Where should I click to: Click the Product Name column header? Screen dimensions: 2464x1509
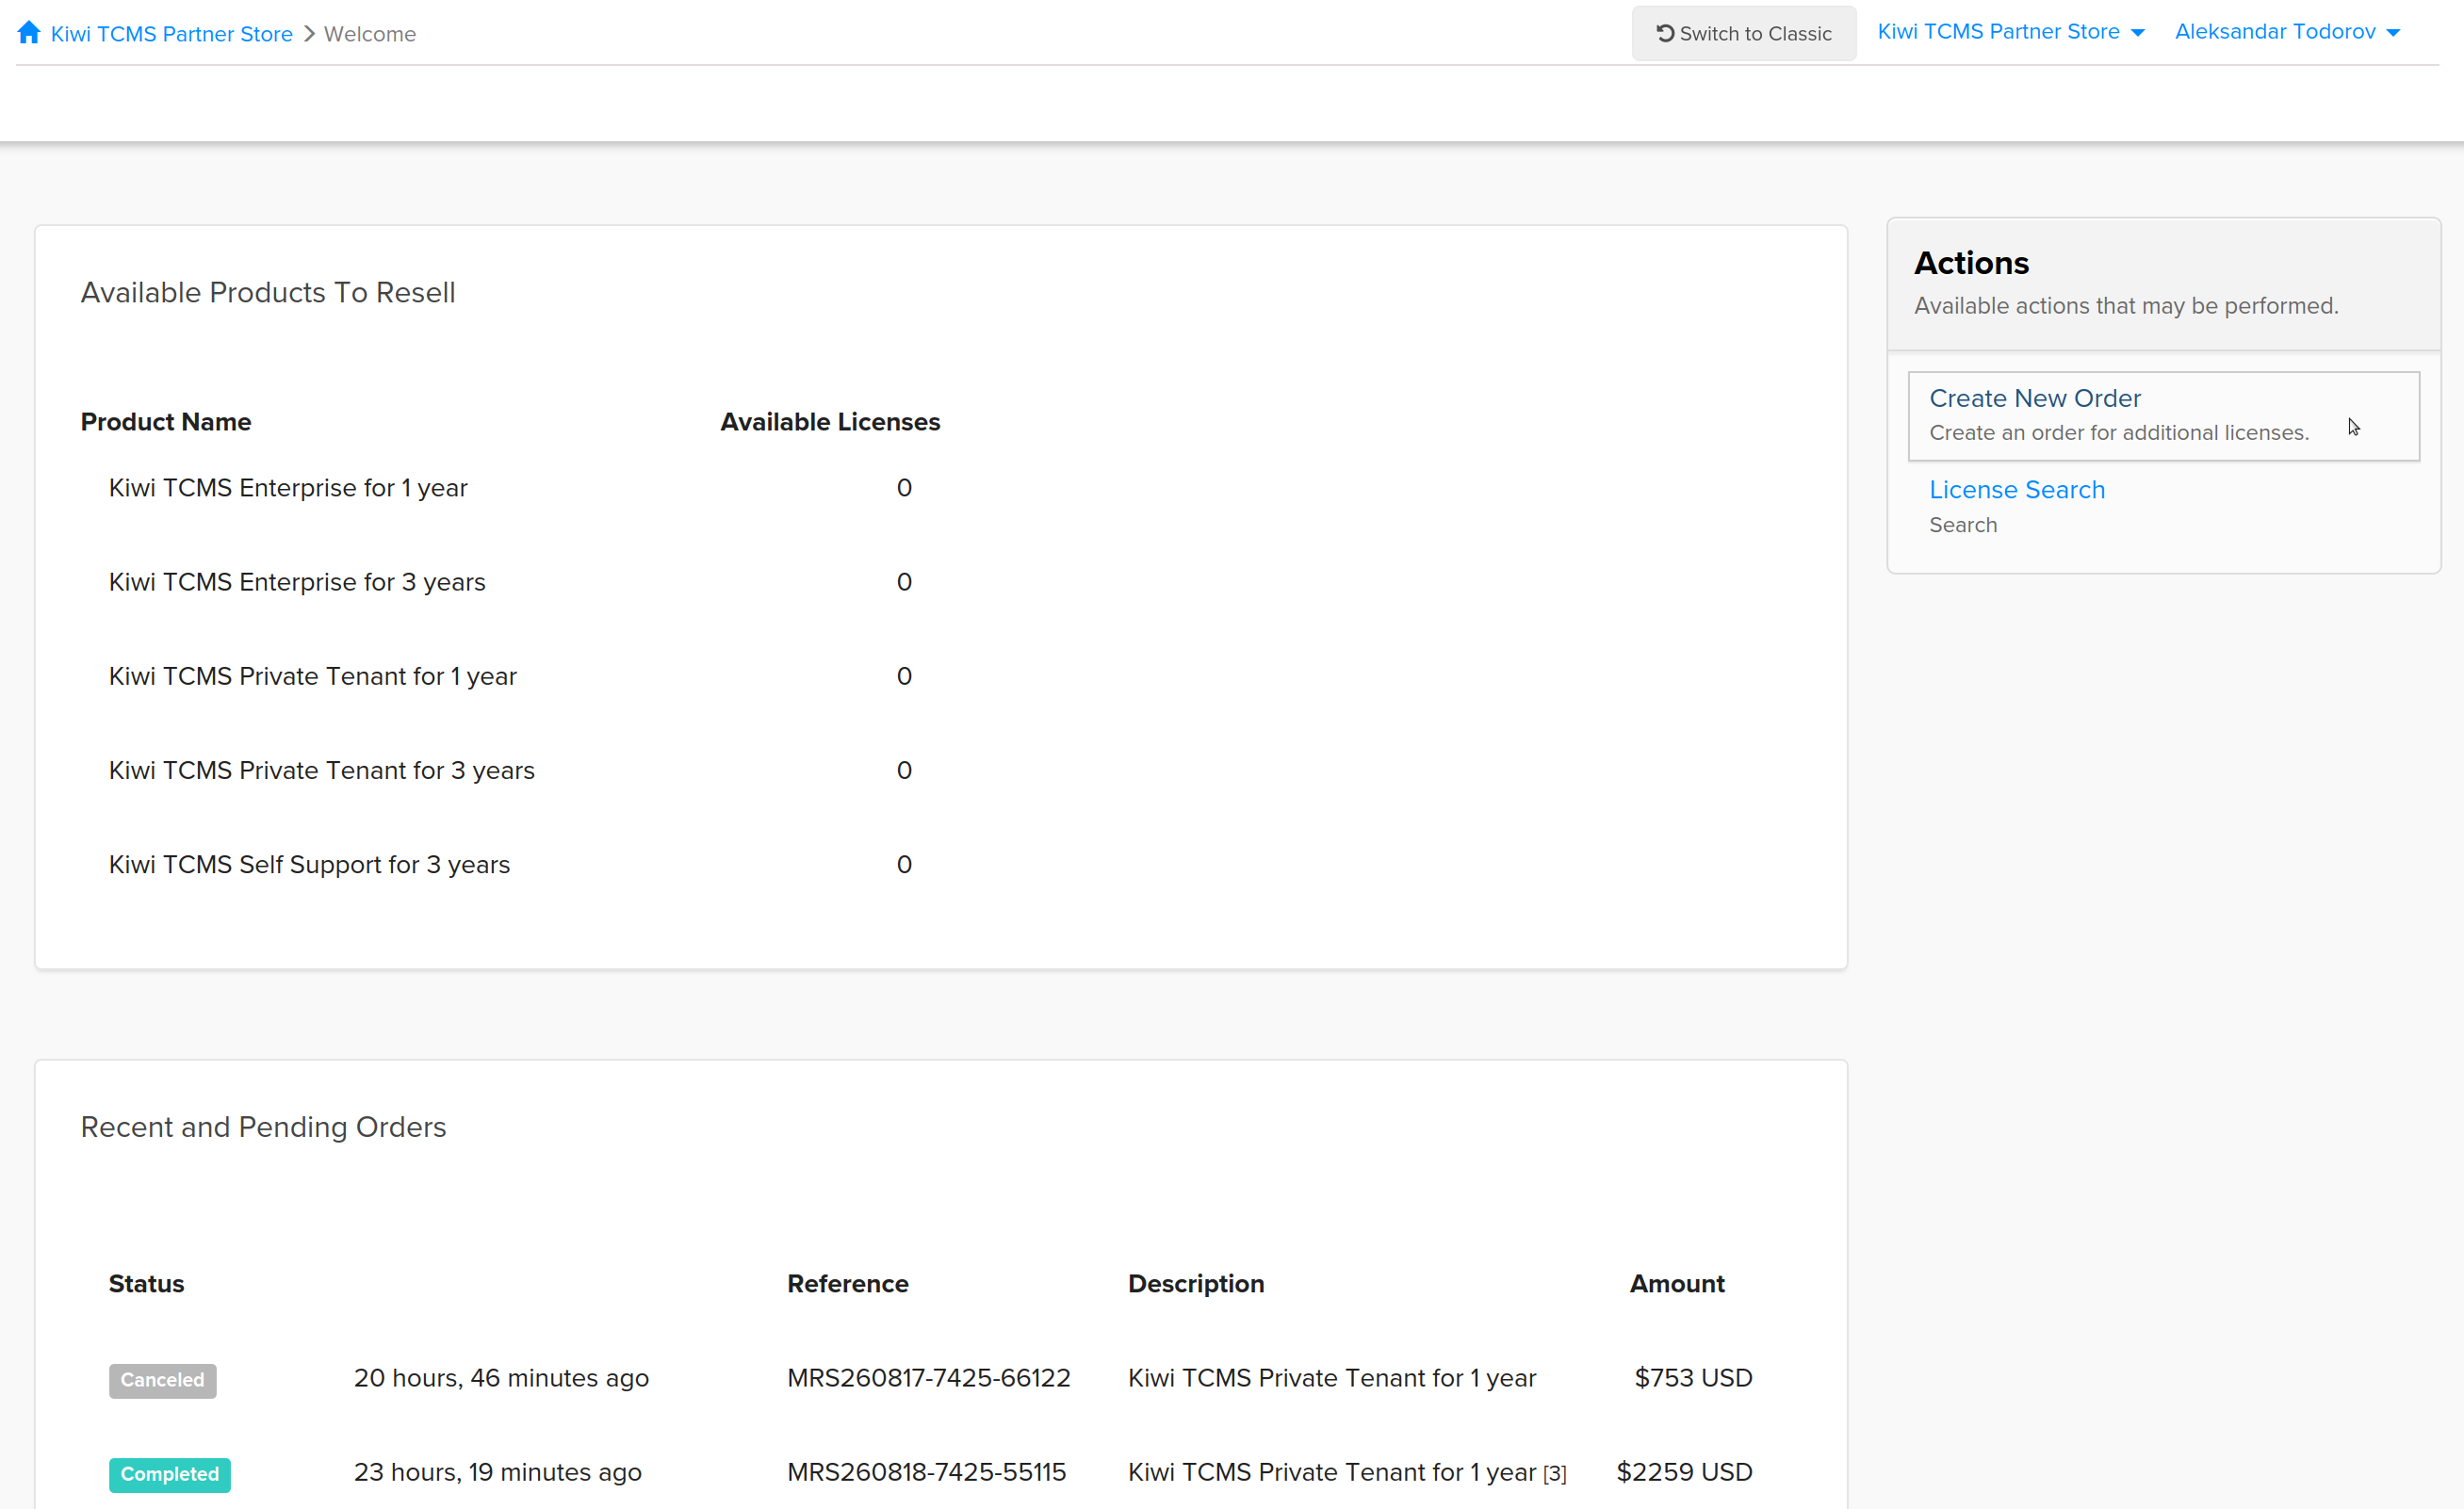[166, 422]
